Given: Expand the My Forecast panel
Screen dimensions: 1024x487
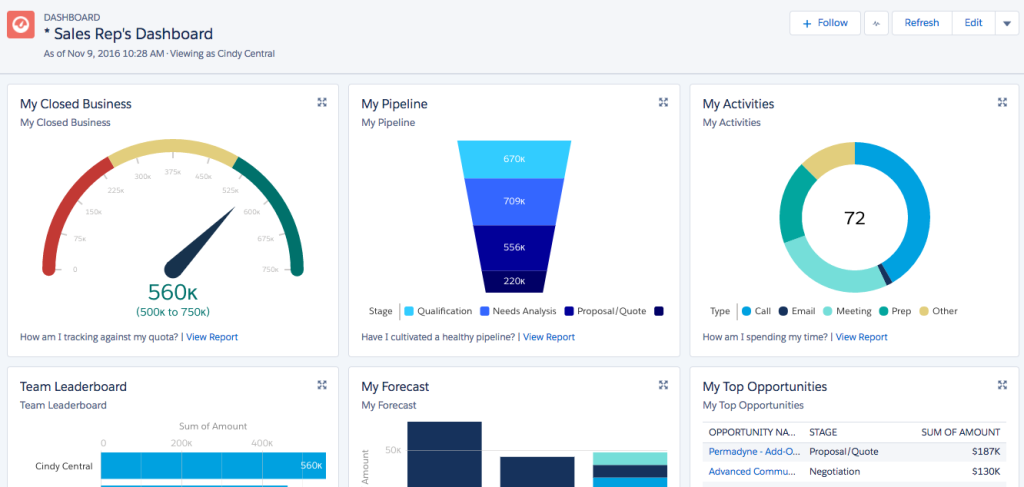Looking at the screenshot, I should pos(663,385).
